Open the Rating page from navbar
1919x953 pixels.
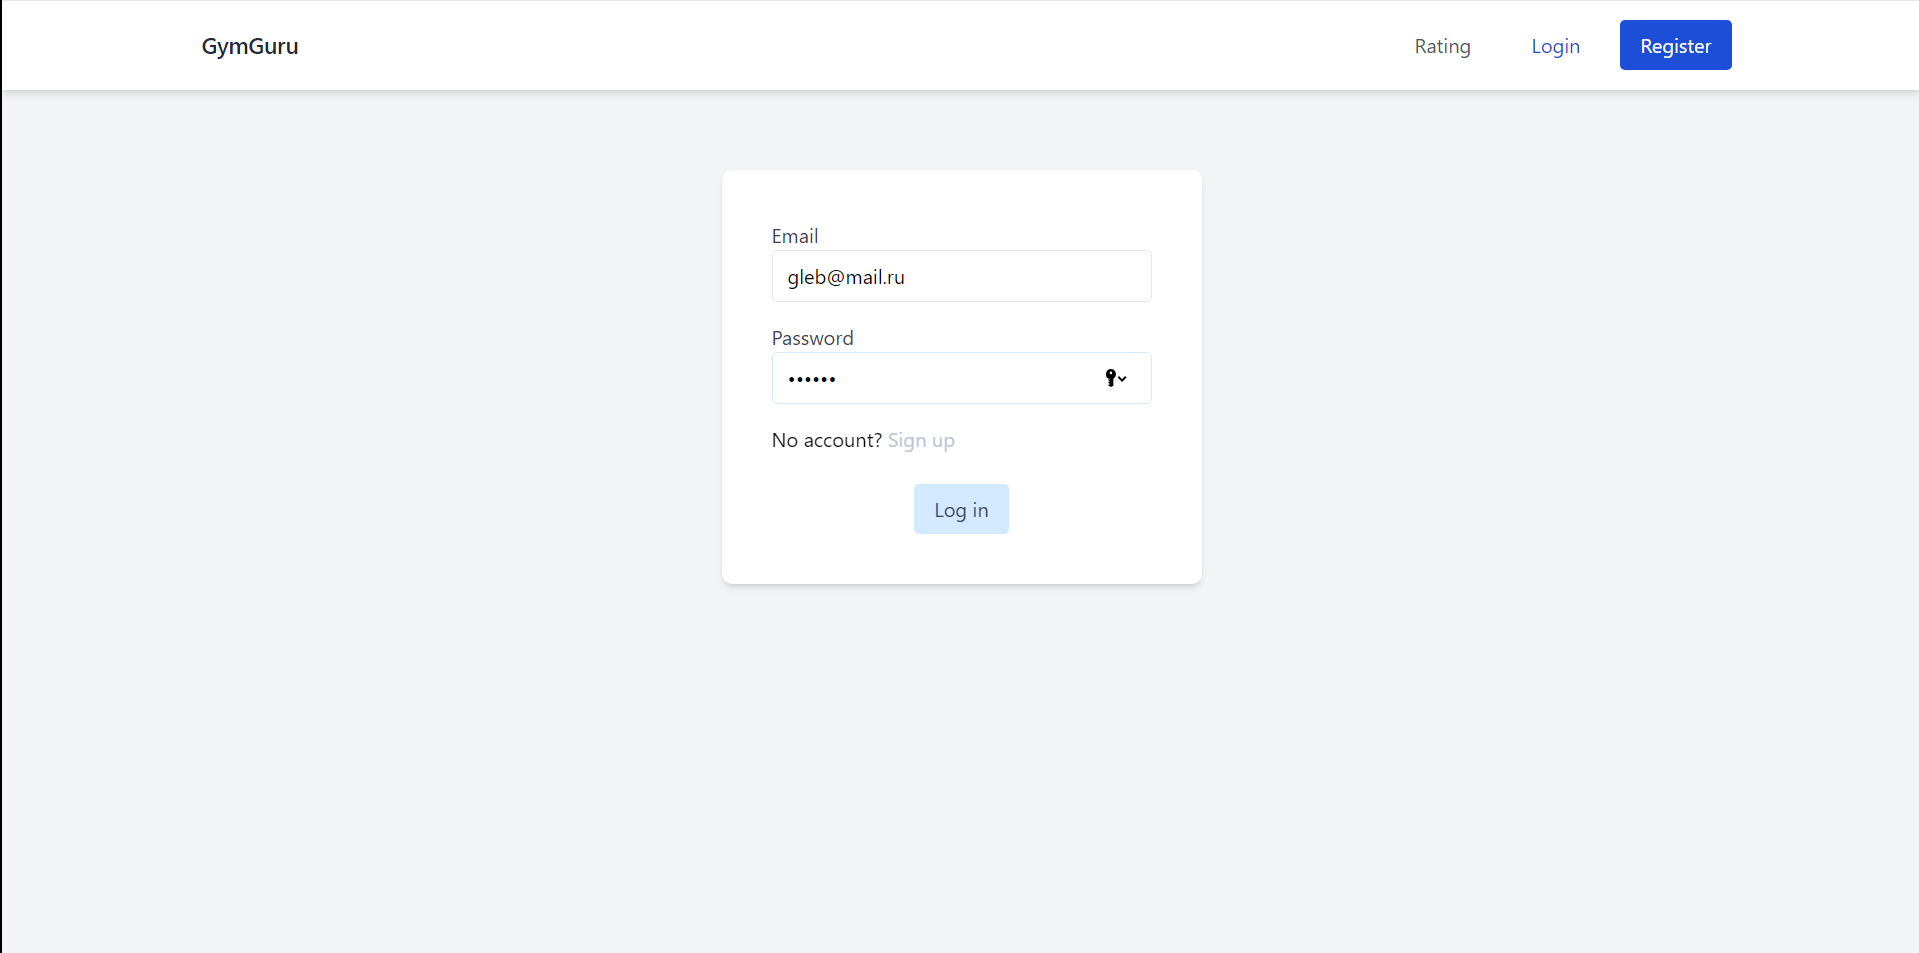click(x=1442, y=46)
